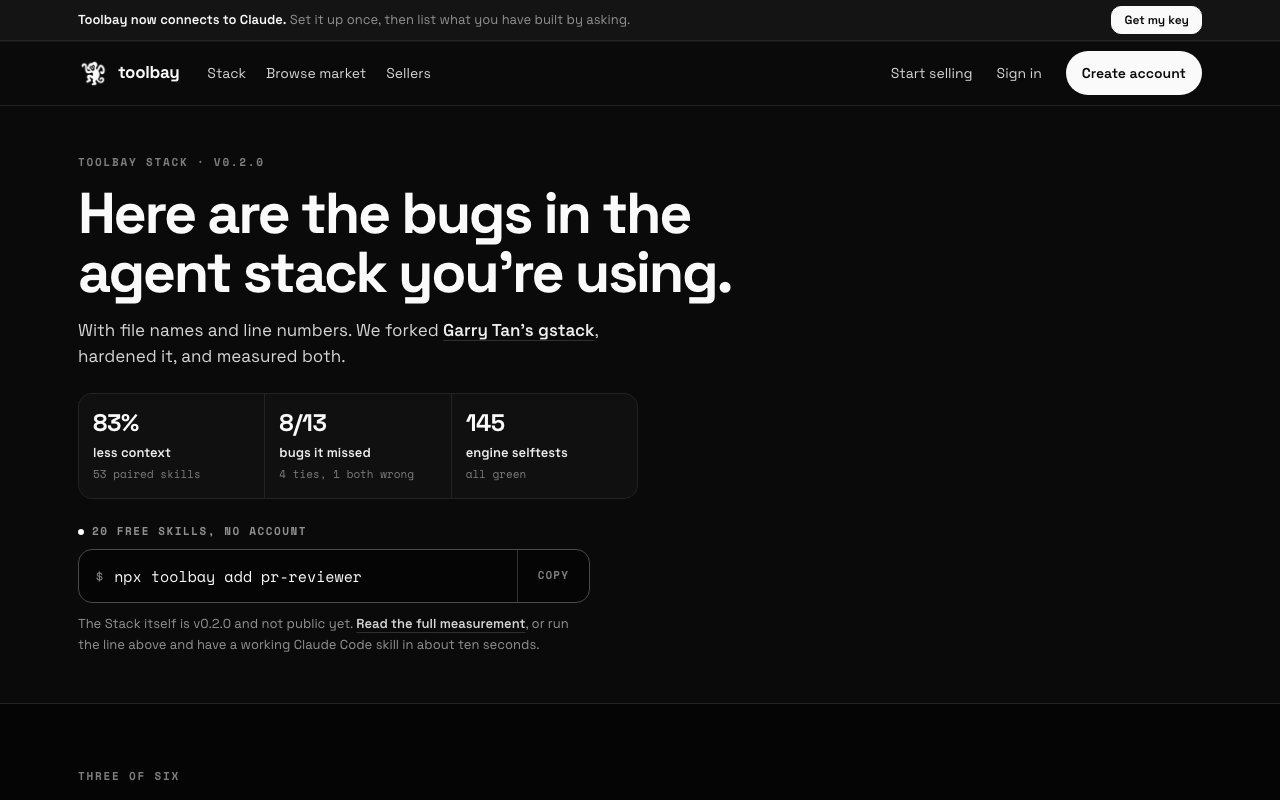Click Get my key in announcement bar
Viewport: 1280px width, 800px height.
click(x=1156, y=20)
